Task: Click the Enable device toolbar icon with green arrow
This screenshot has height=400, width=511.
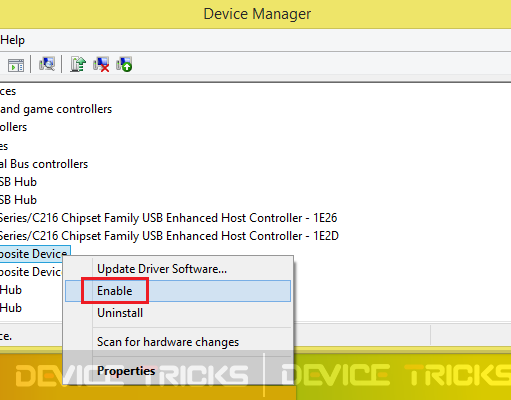Action: pyautogui.click(x=124, y=64)
